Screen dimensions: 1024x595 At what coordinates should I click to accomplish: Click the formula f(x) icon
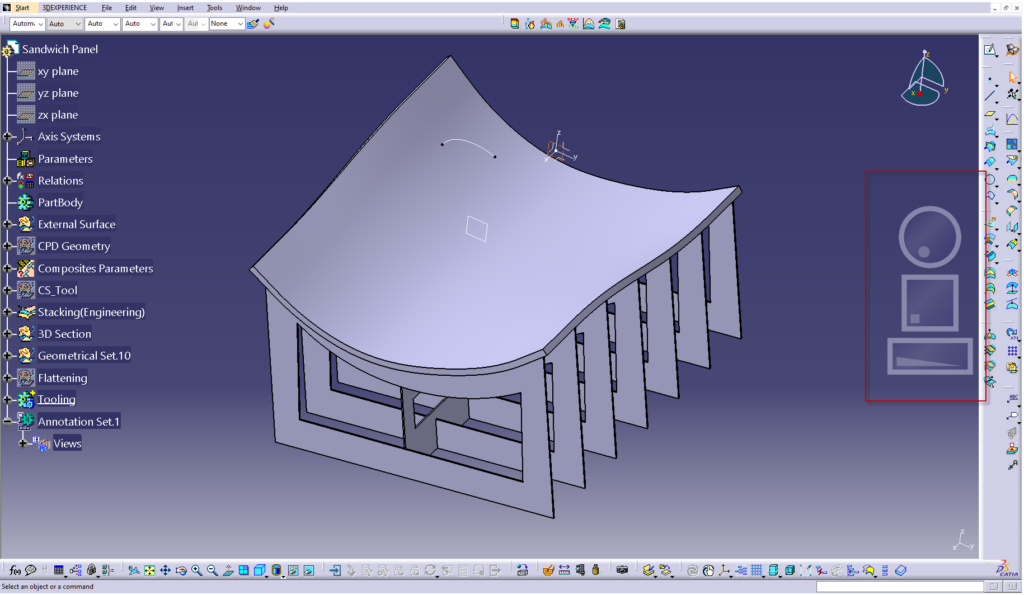coord(14,570)
